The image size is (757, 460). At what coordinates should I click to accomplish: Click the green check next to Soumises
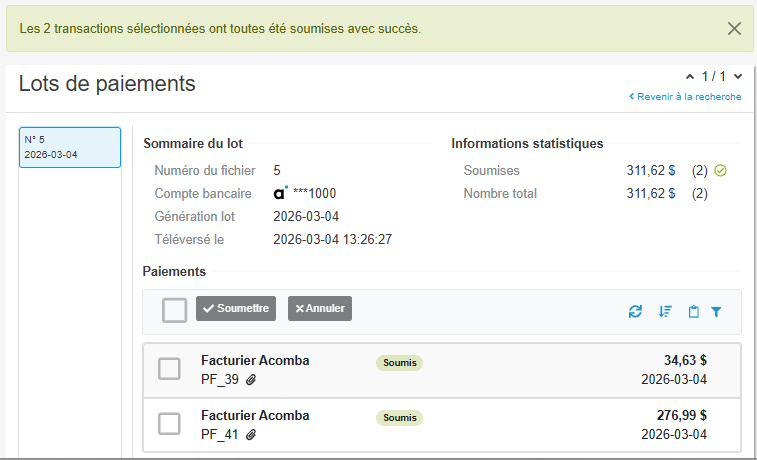720,170
